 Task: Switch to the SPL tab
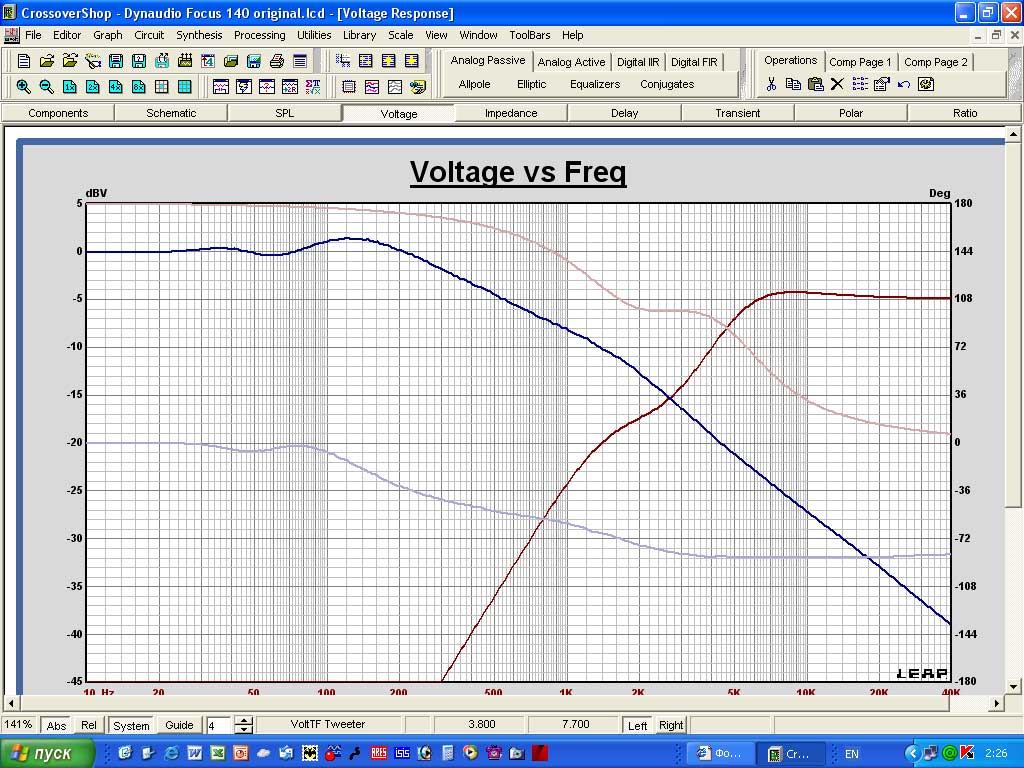point(285,113)
